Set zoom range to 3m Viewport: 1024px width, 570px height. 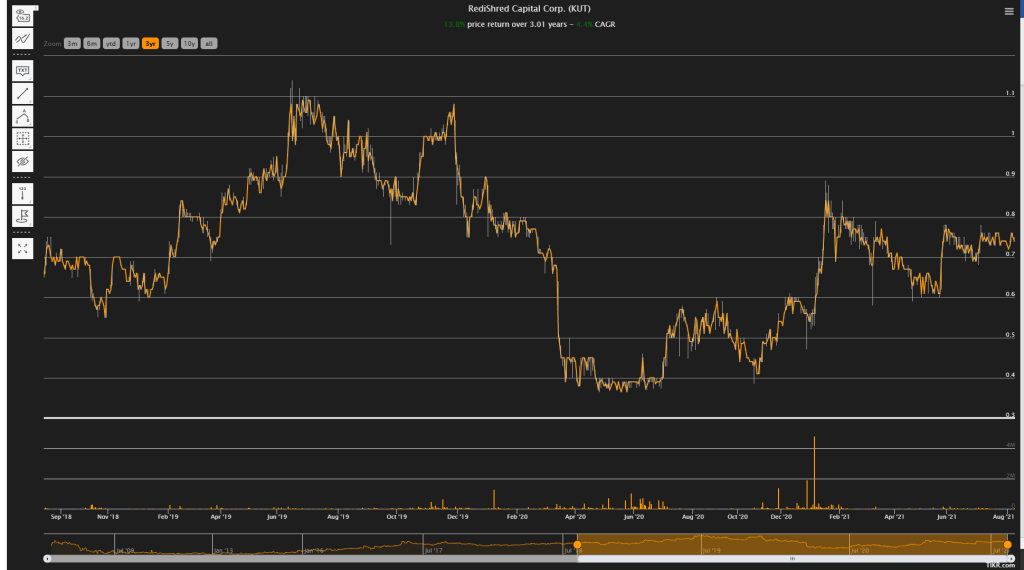click(72, 44)
